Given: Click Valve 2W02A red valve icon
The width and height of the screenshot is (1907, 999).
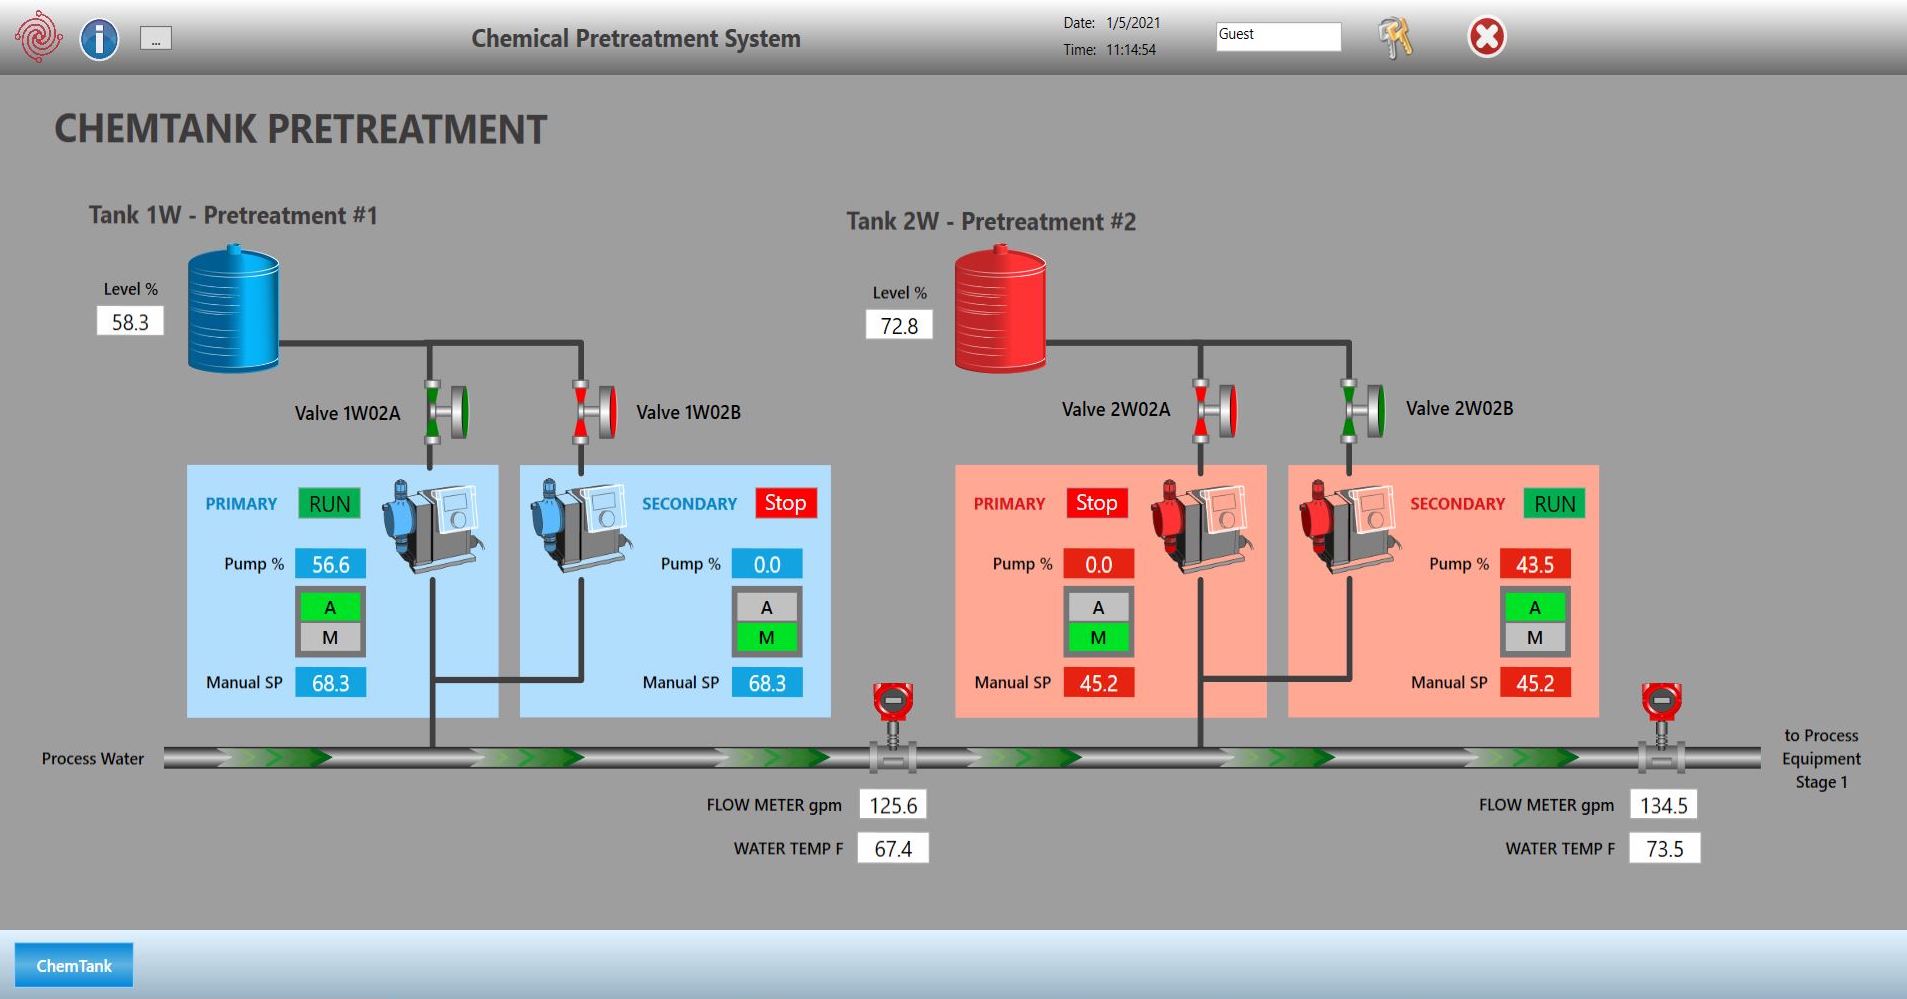Looking at the screenshot, I should tap(1215, 410).
